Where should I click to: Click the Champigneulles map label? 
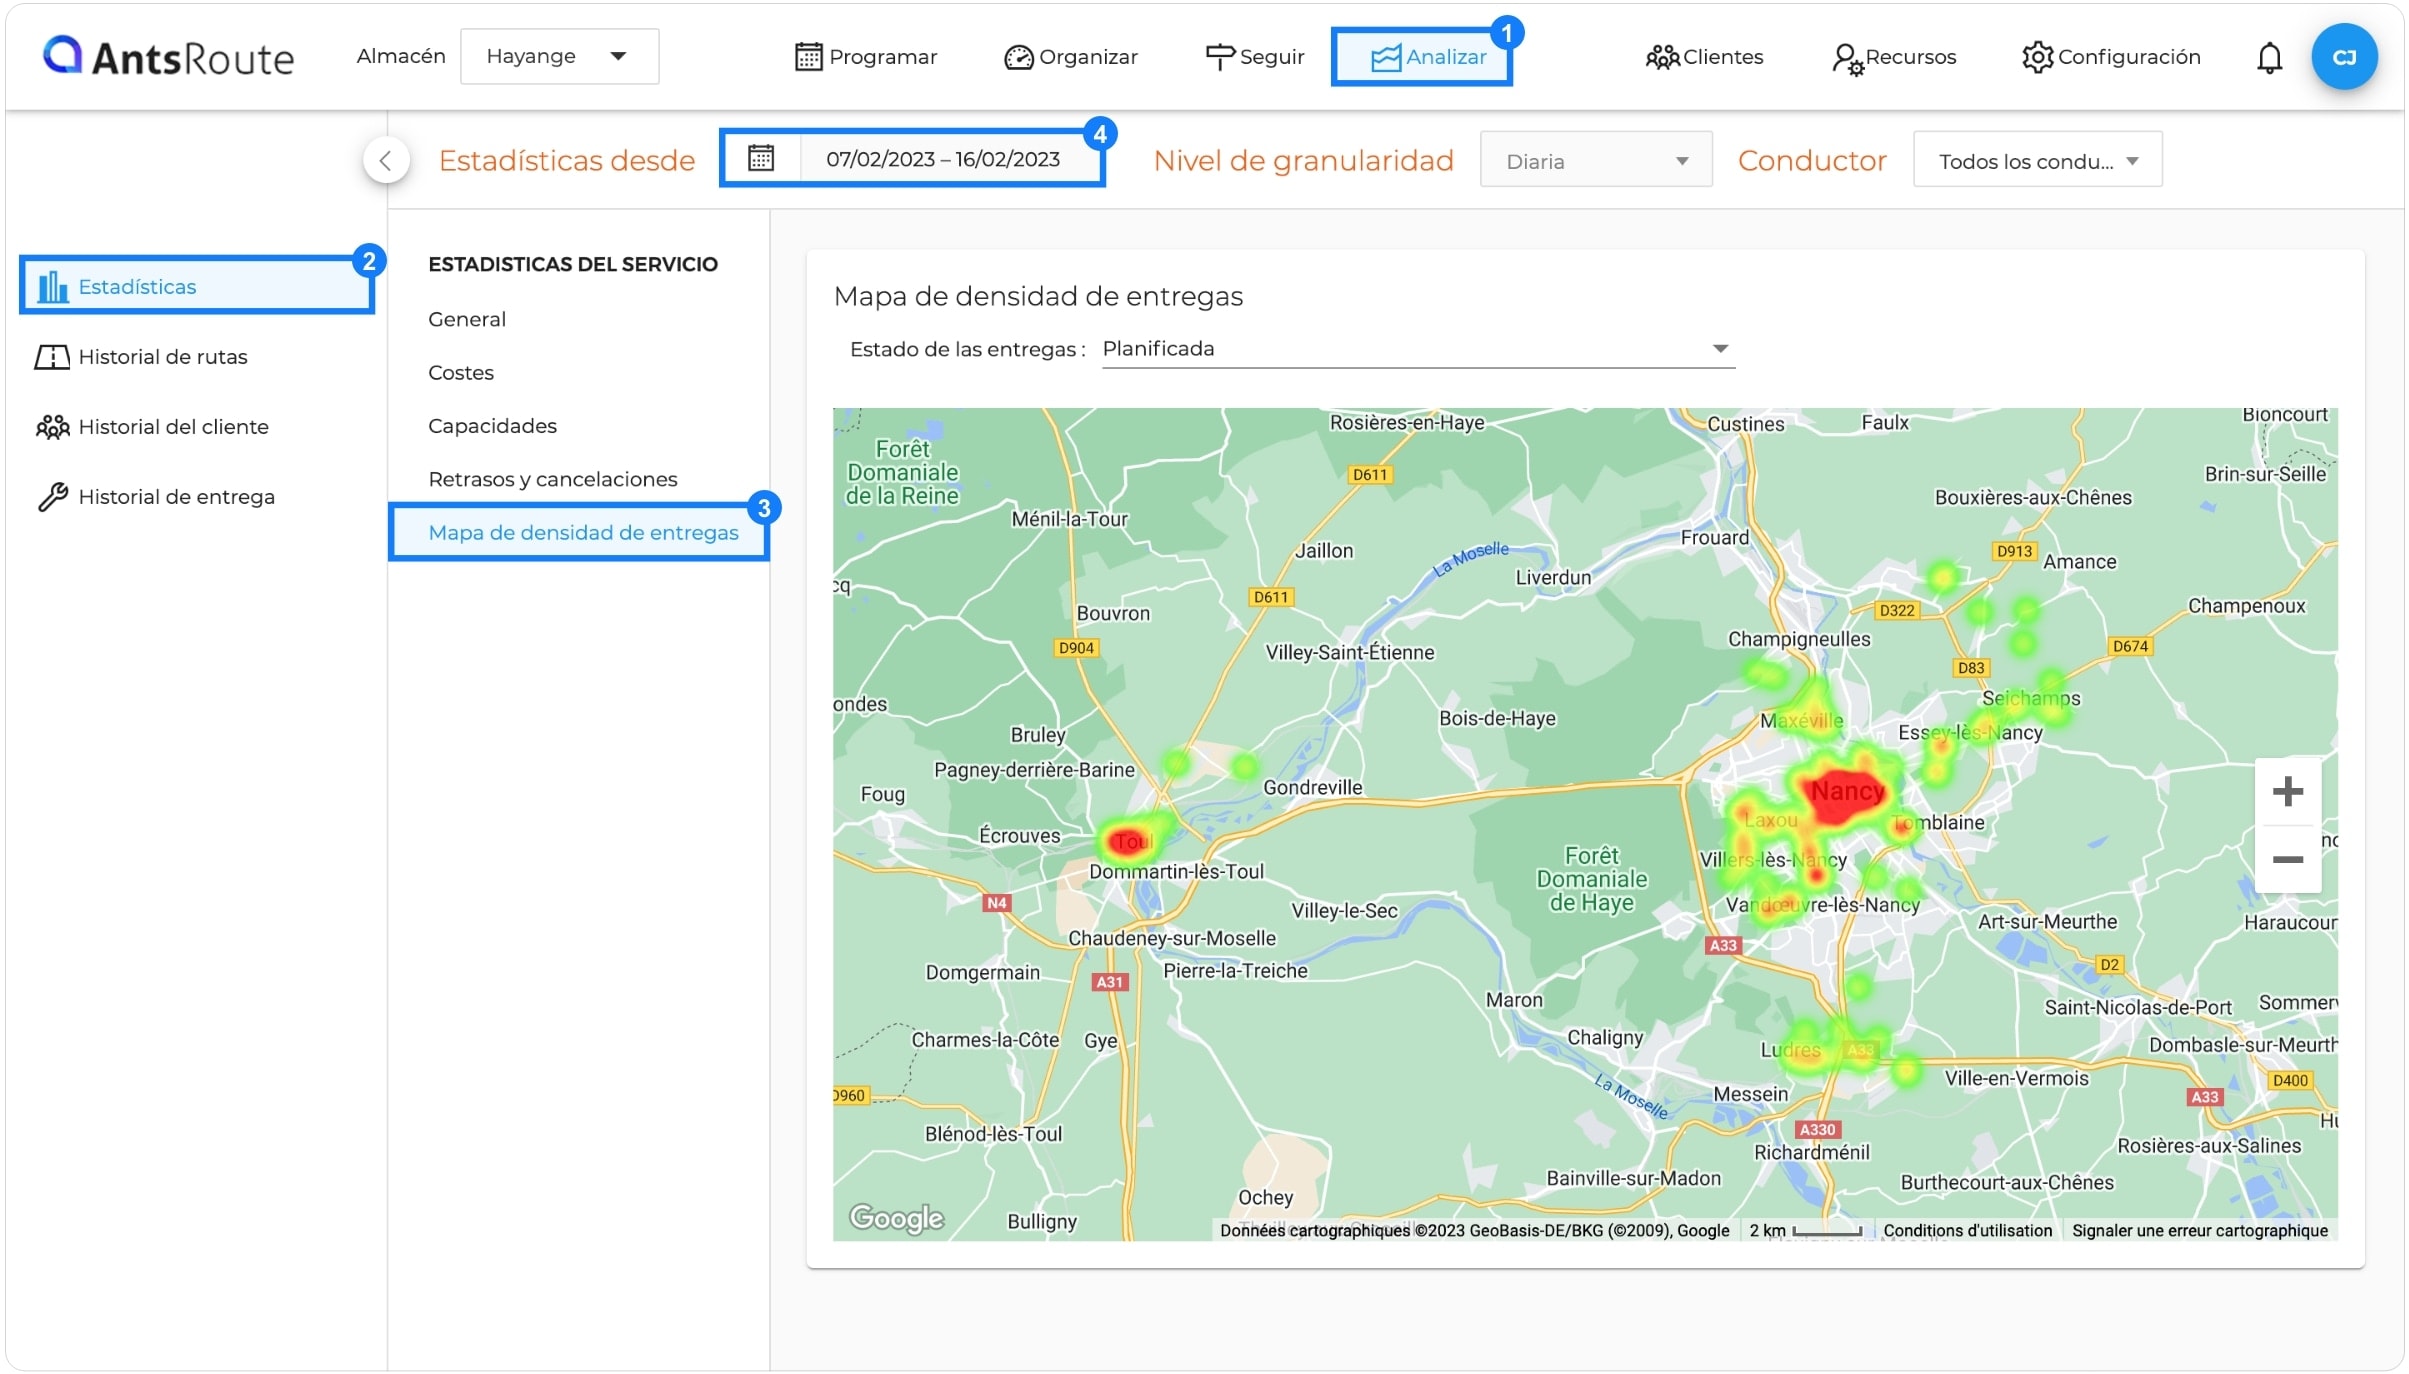pos(1798,639)
